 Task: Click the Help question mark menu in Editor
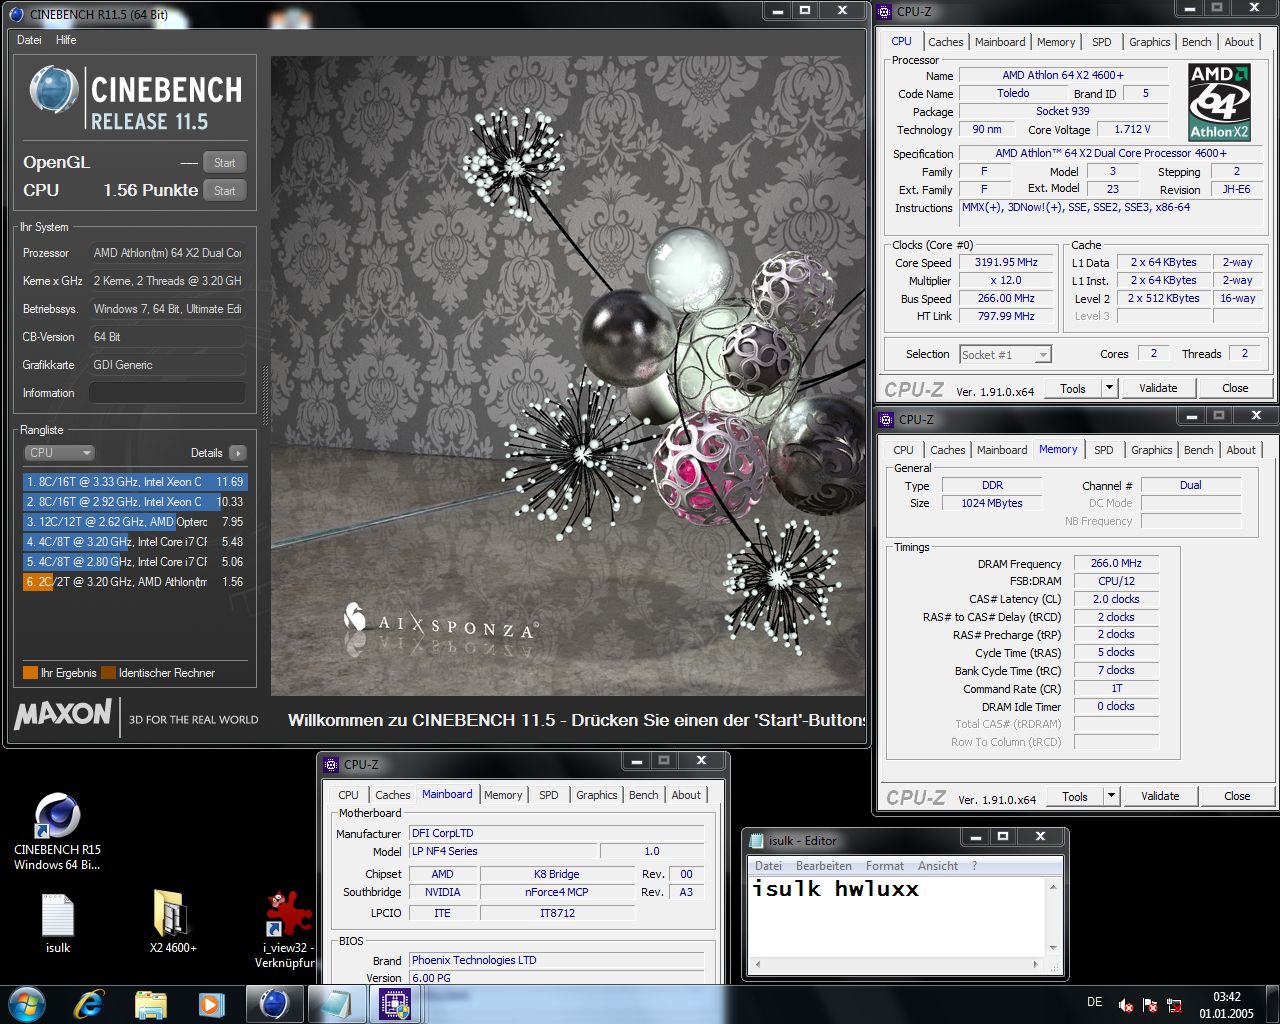[974, 866]
